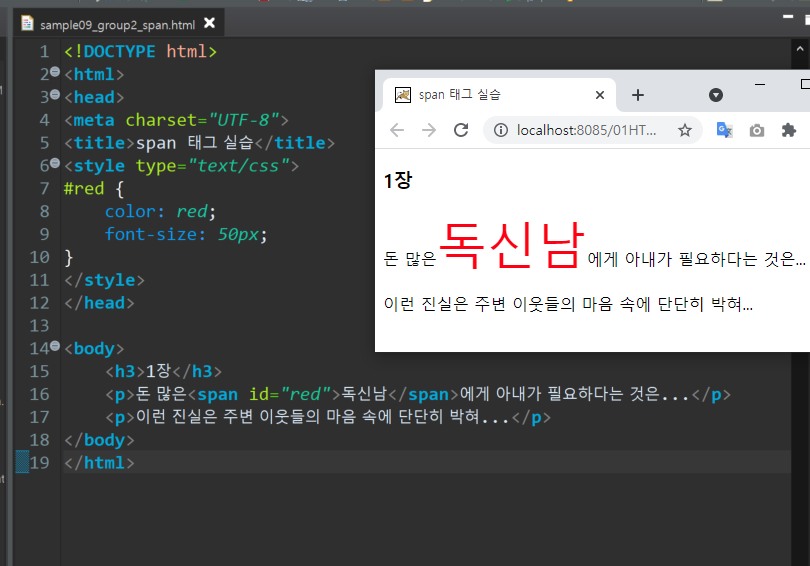The height and width of the screenshot is (566, 810).
Task: Click '이런 진실은 주변 이웃들의' paragraph in browser
Action: [x=568, y=304]
